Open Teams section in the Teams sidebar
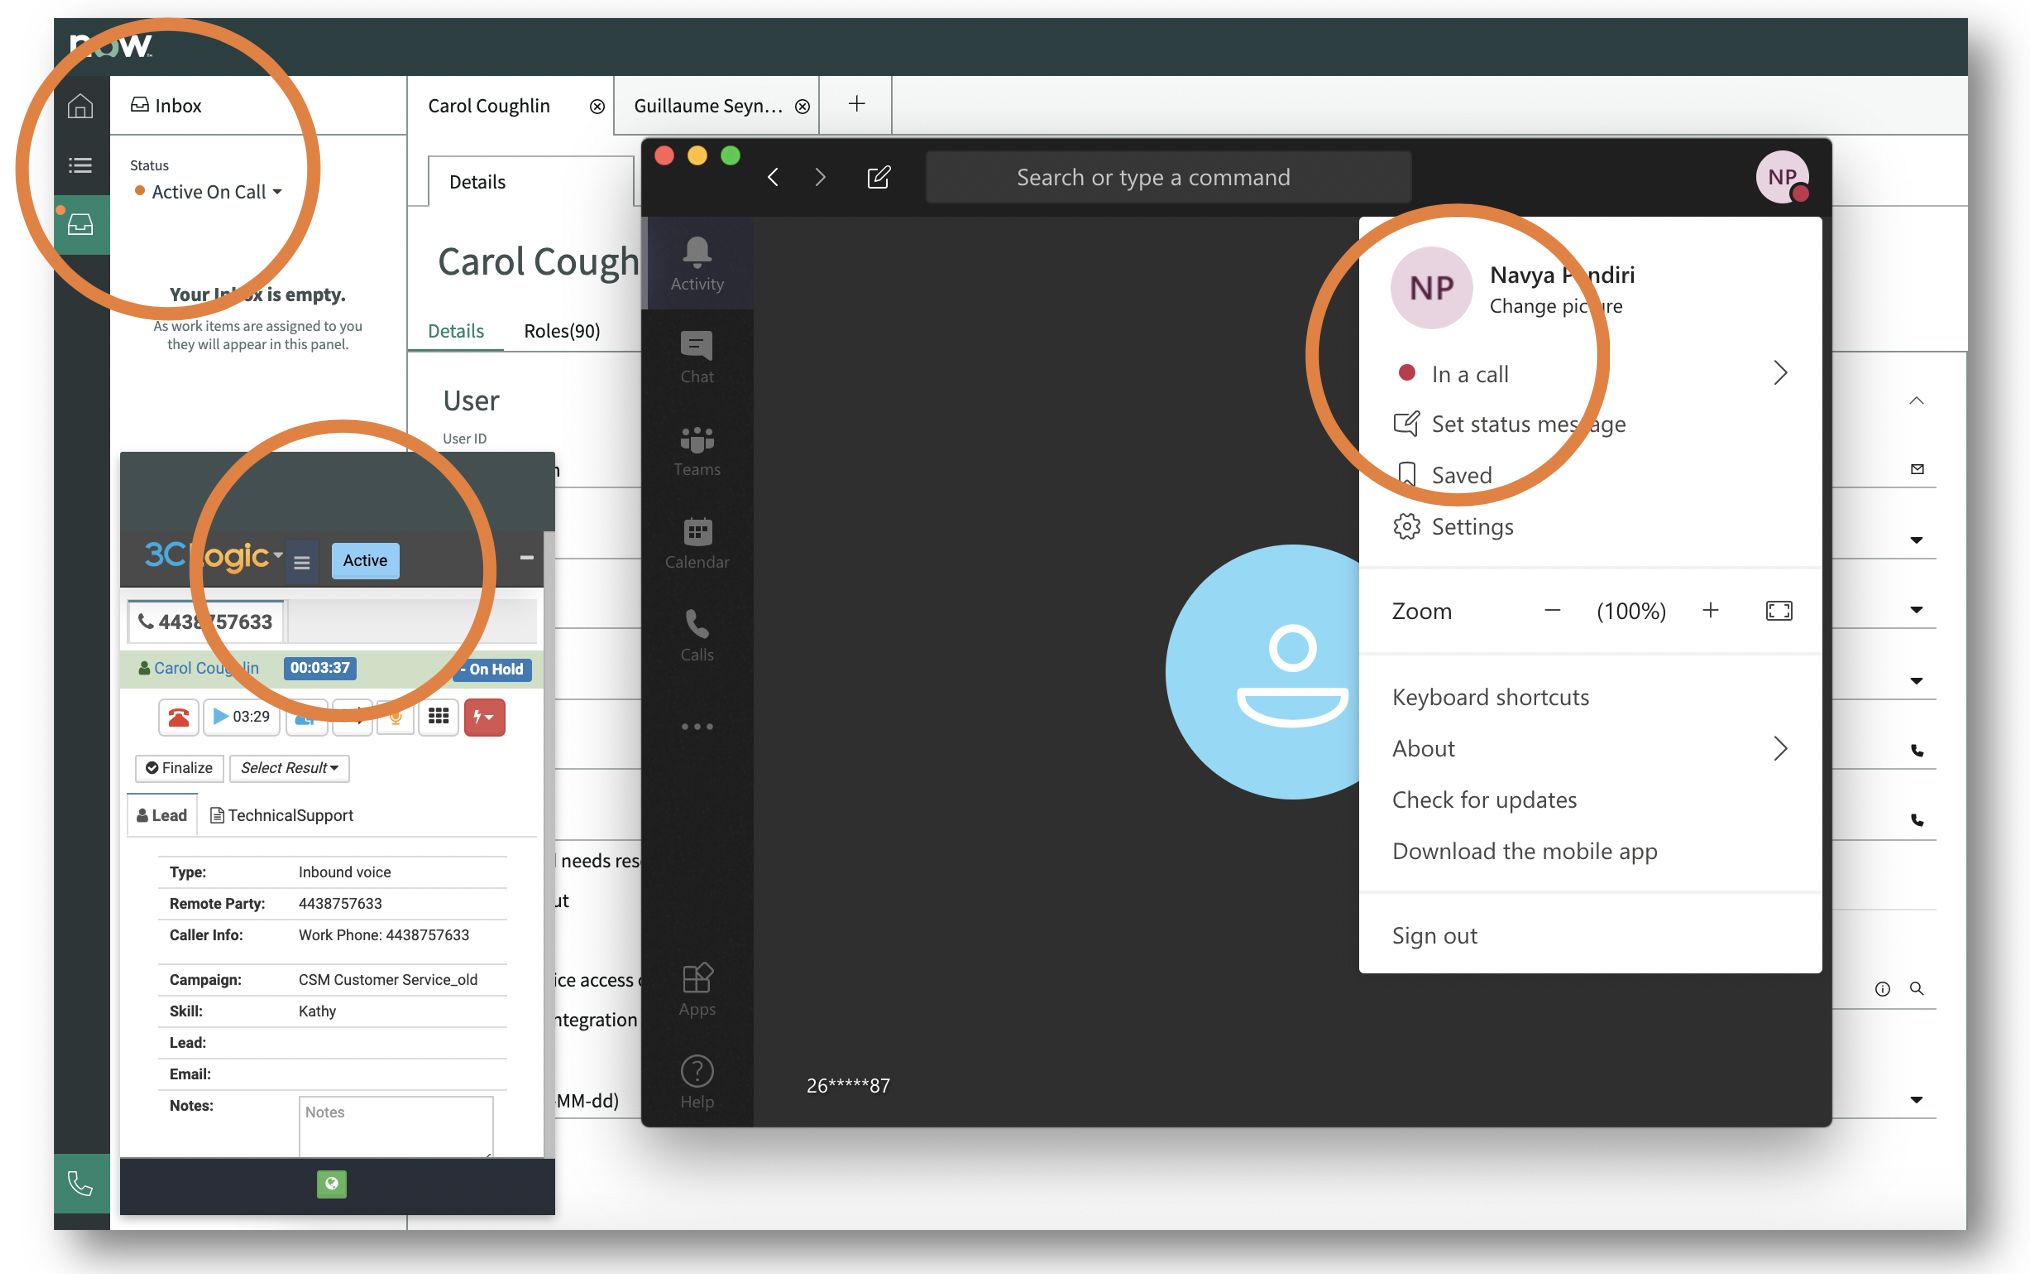This screenshot has width=2030, height=1274. pos(697,450)
